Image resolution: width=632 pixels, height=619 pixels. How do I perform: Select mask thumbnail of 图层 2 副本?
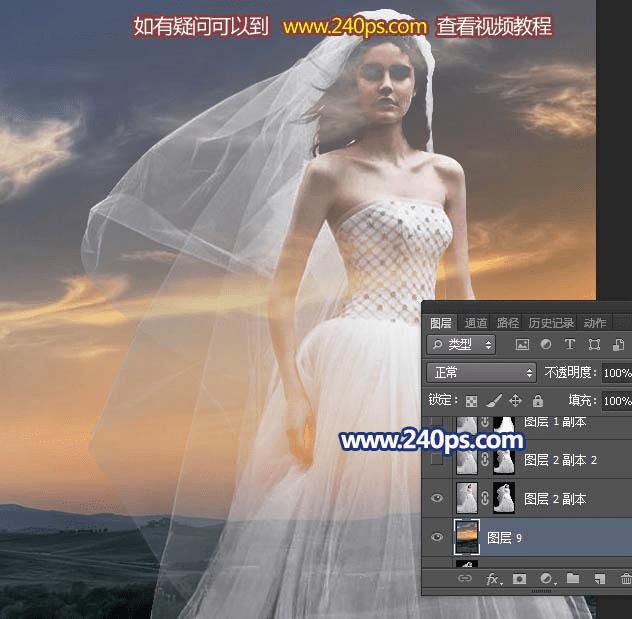point(504,498)
